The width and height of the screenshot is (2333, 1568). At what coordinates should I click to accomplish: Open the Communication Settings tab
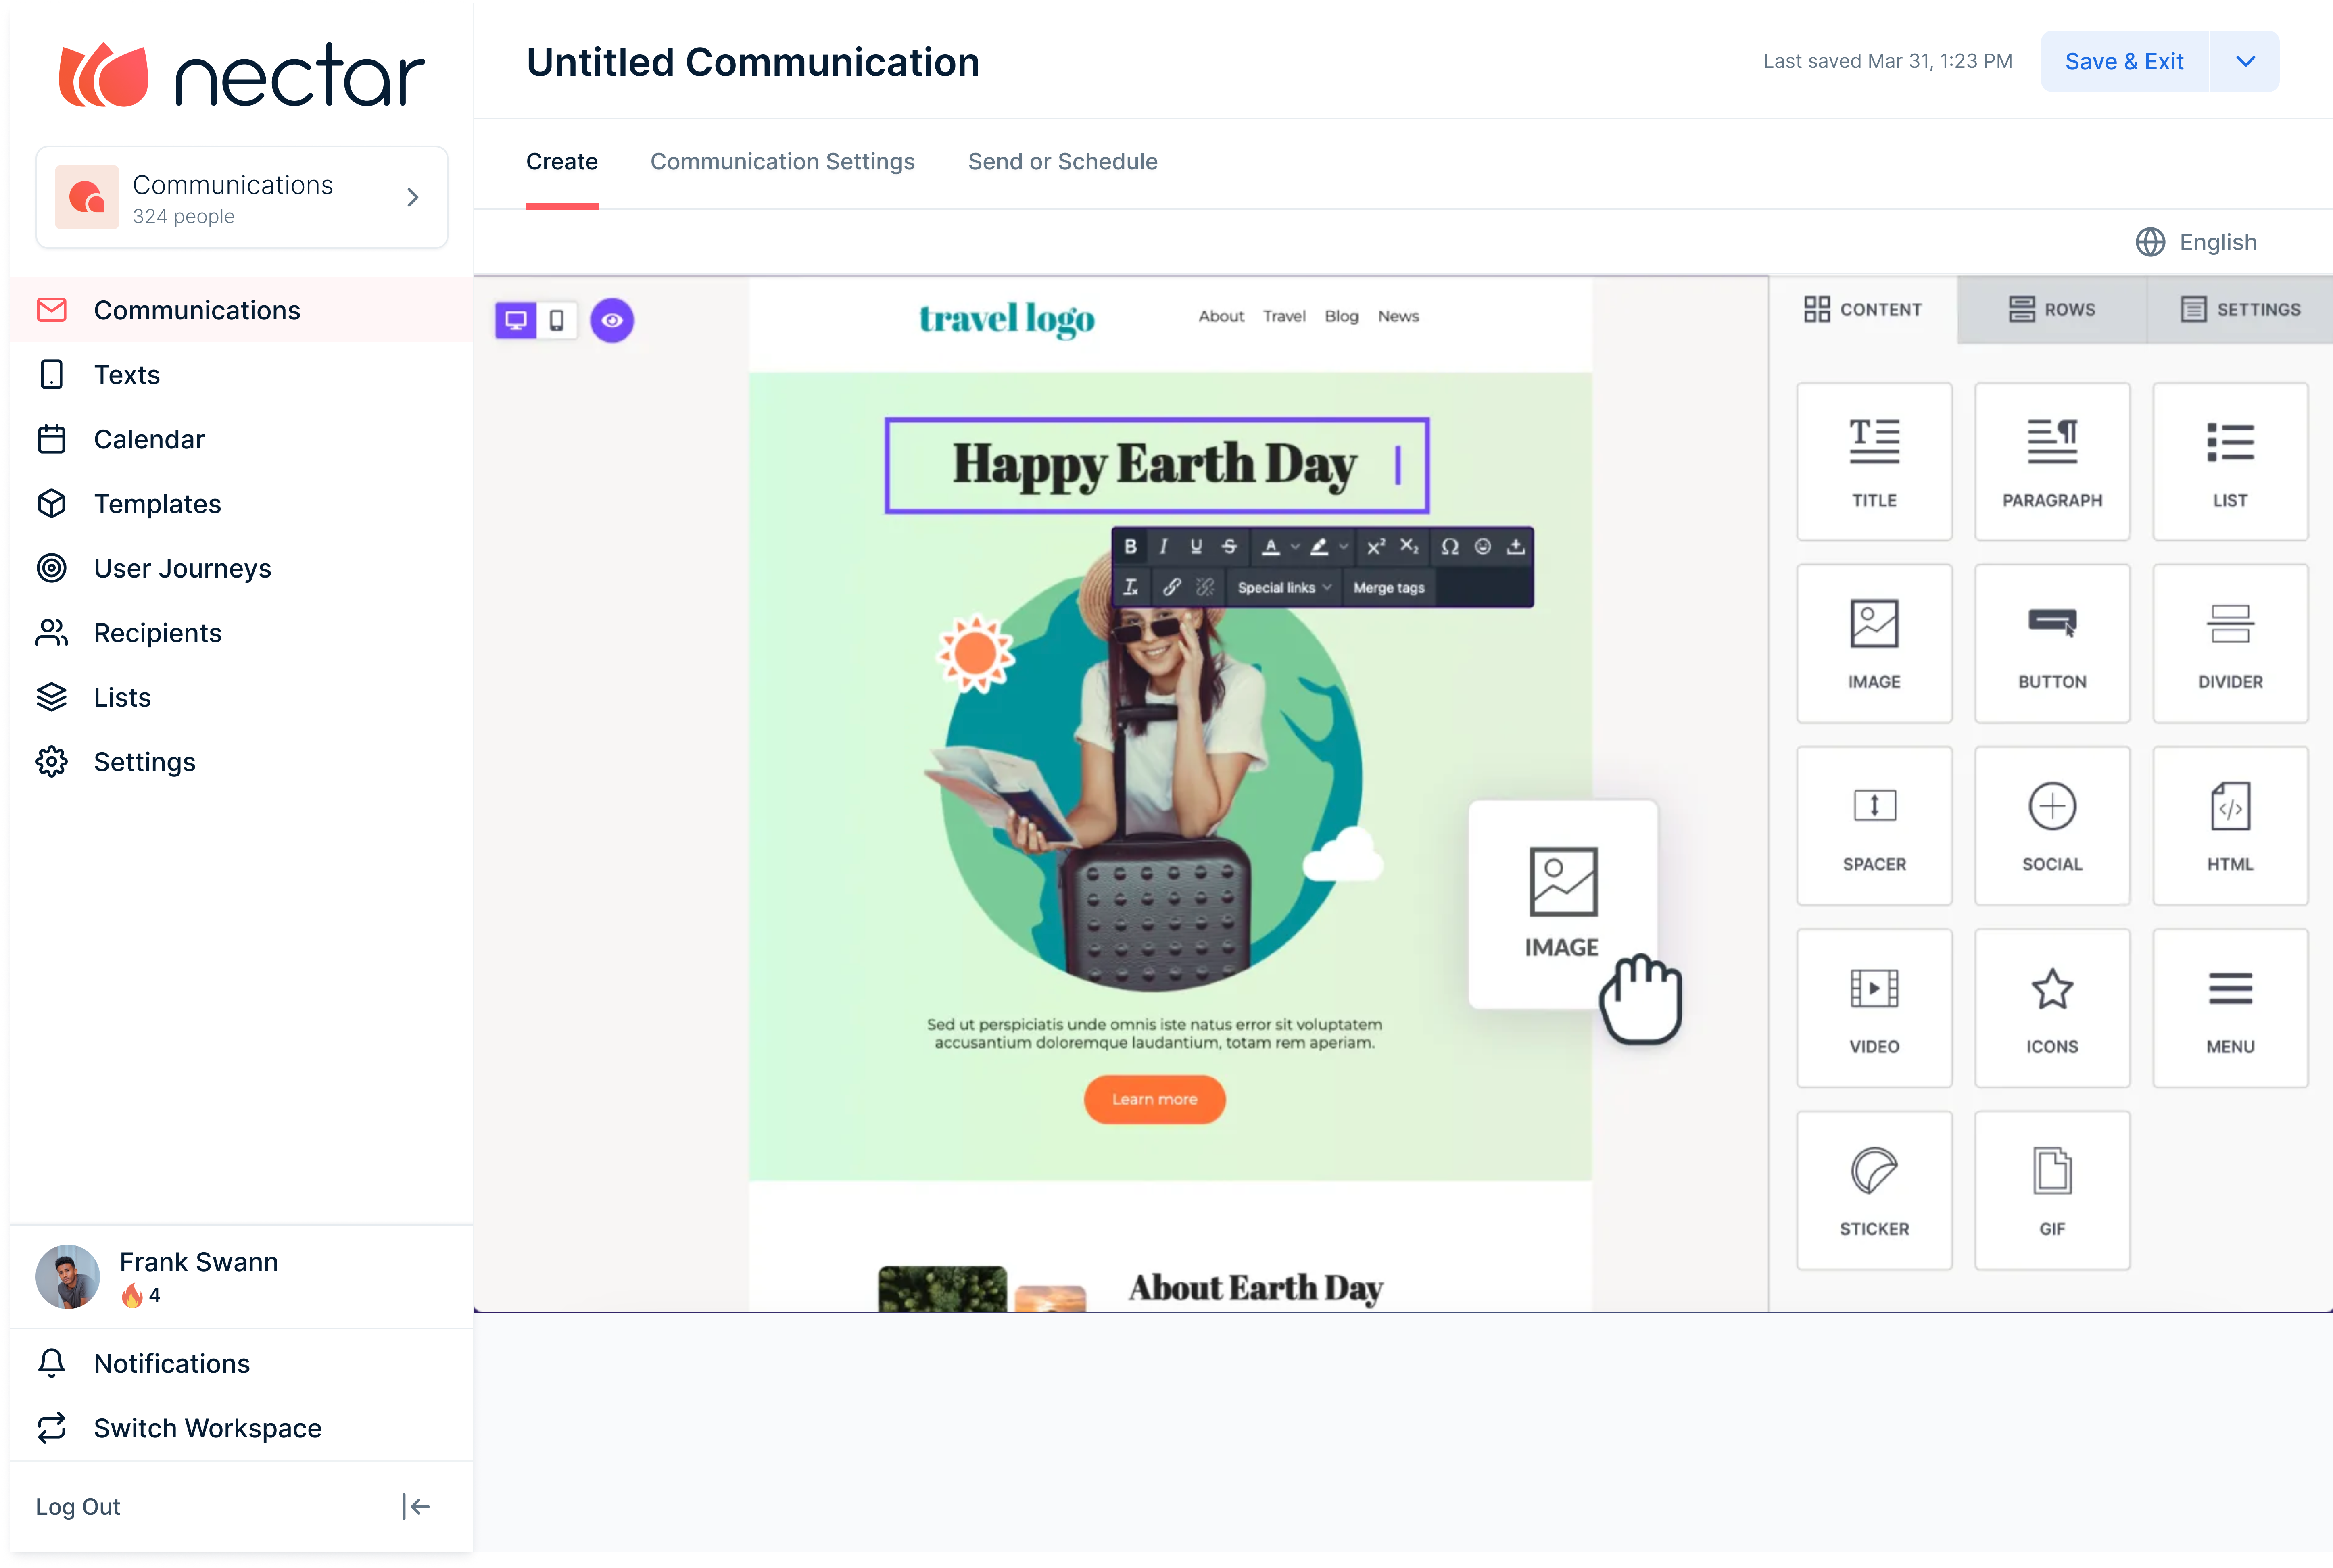pyautogui.click(x=782, y=162)
